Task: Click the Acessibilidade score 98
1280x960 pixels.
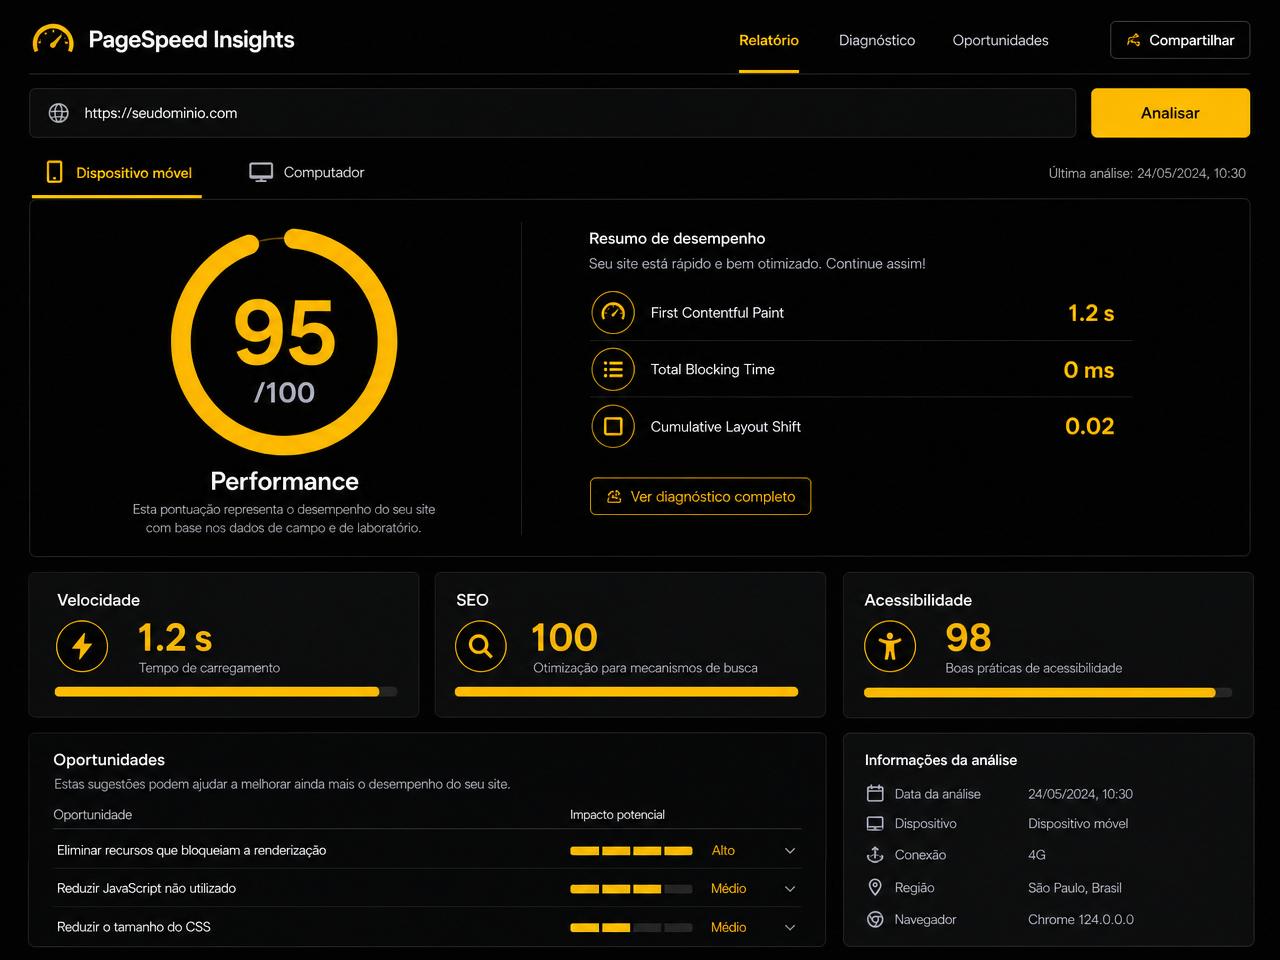Action: click(x=968, y=638)
